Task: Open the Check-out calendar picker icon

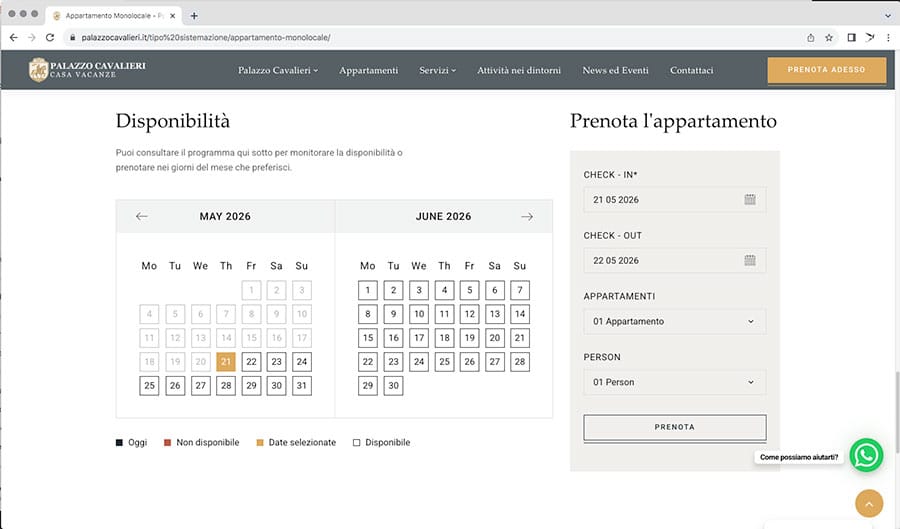Action: (750, 260)
